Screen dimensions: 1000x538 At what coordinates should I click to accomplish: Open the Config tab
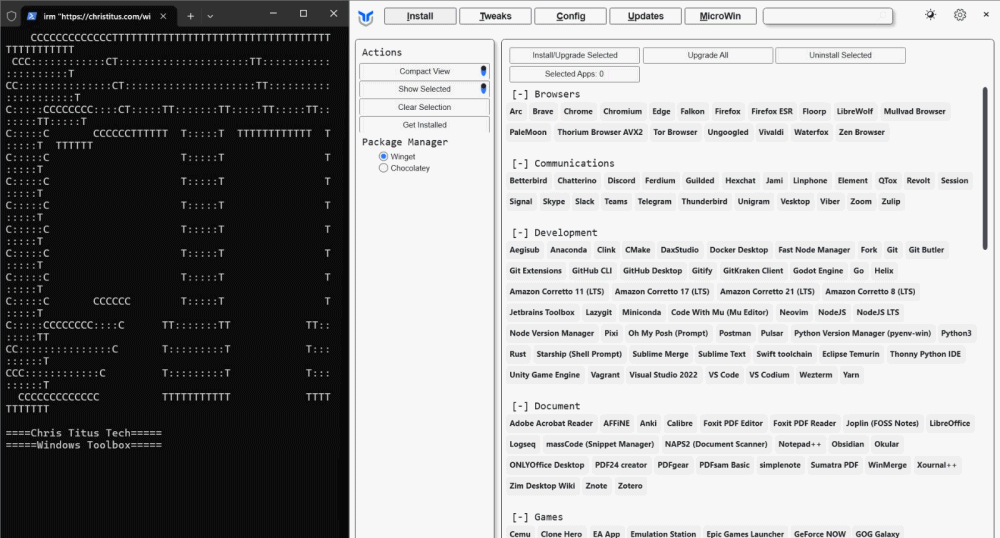click(x=570, y=16)
